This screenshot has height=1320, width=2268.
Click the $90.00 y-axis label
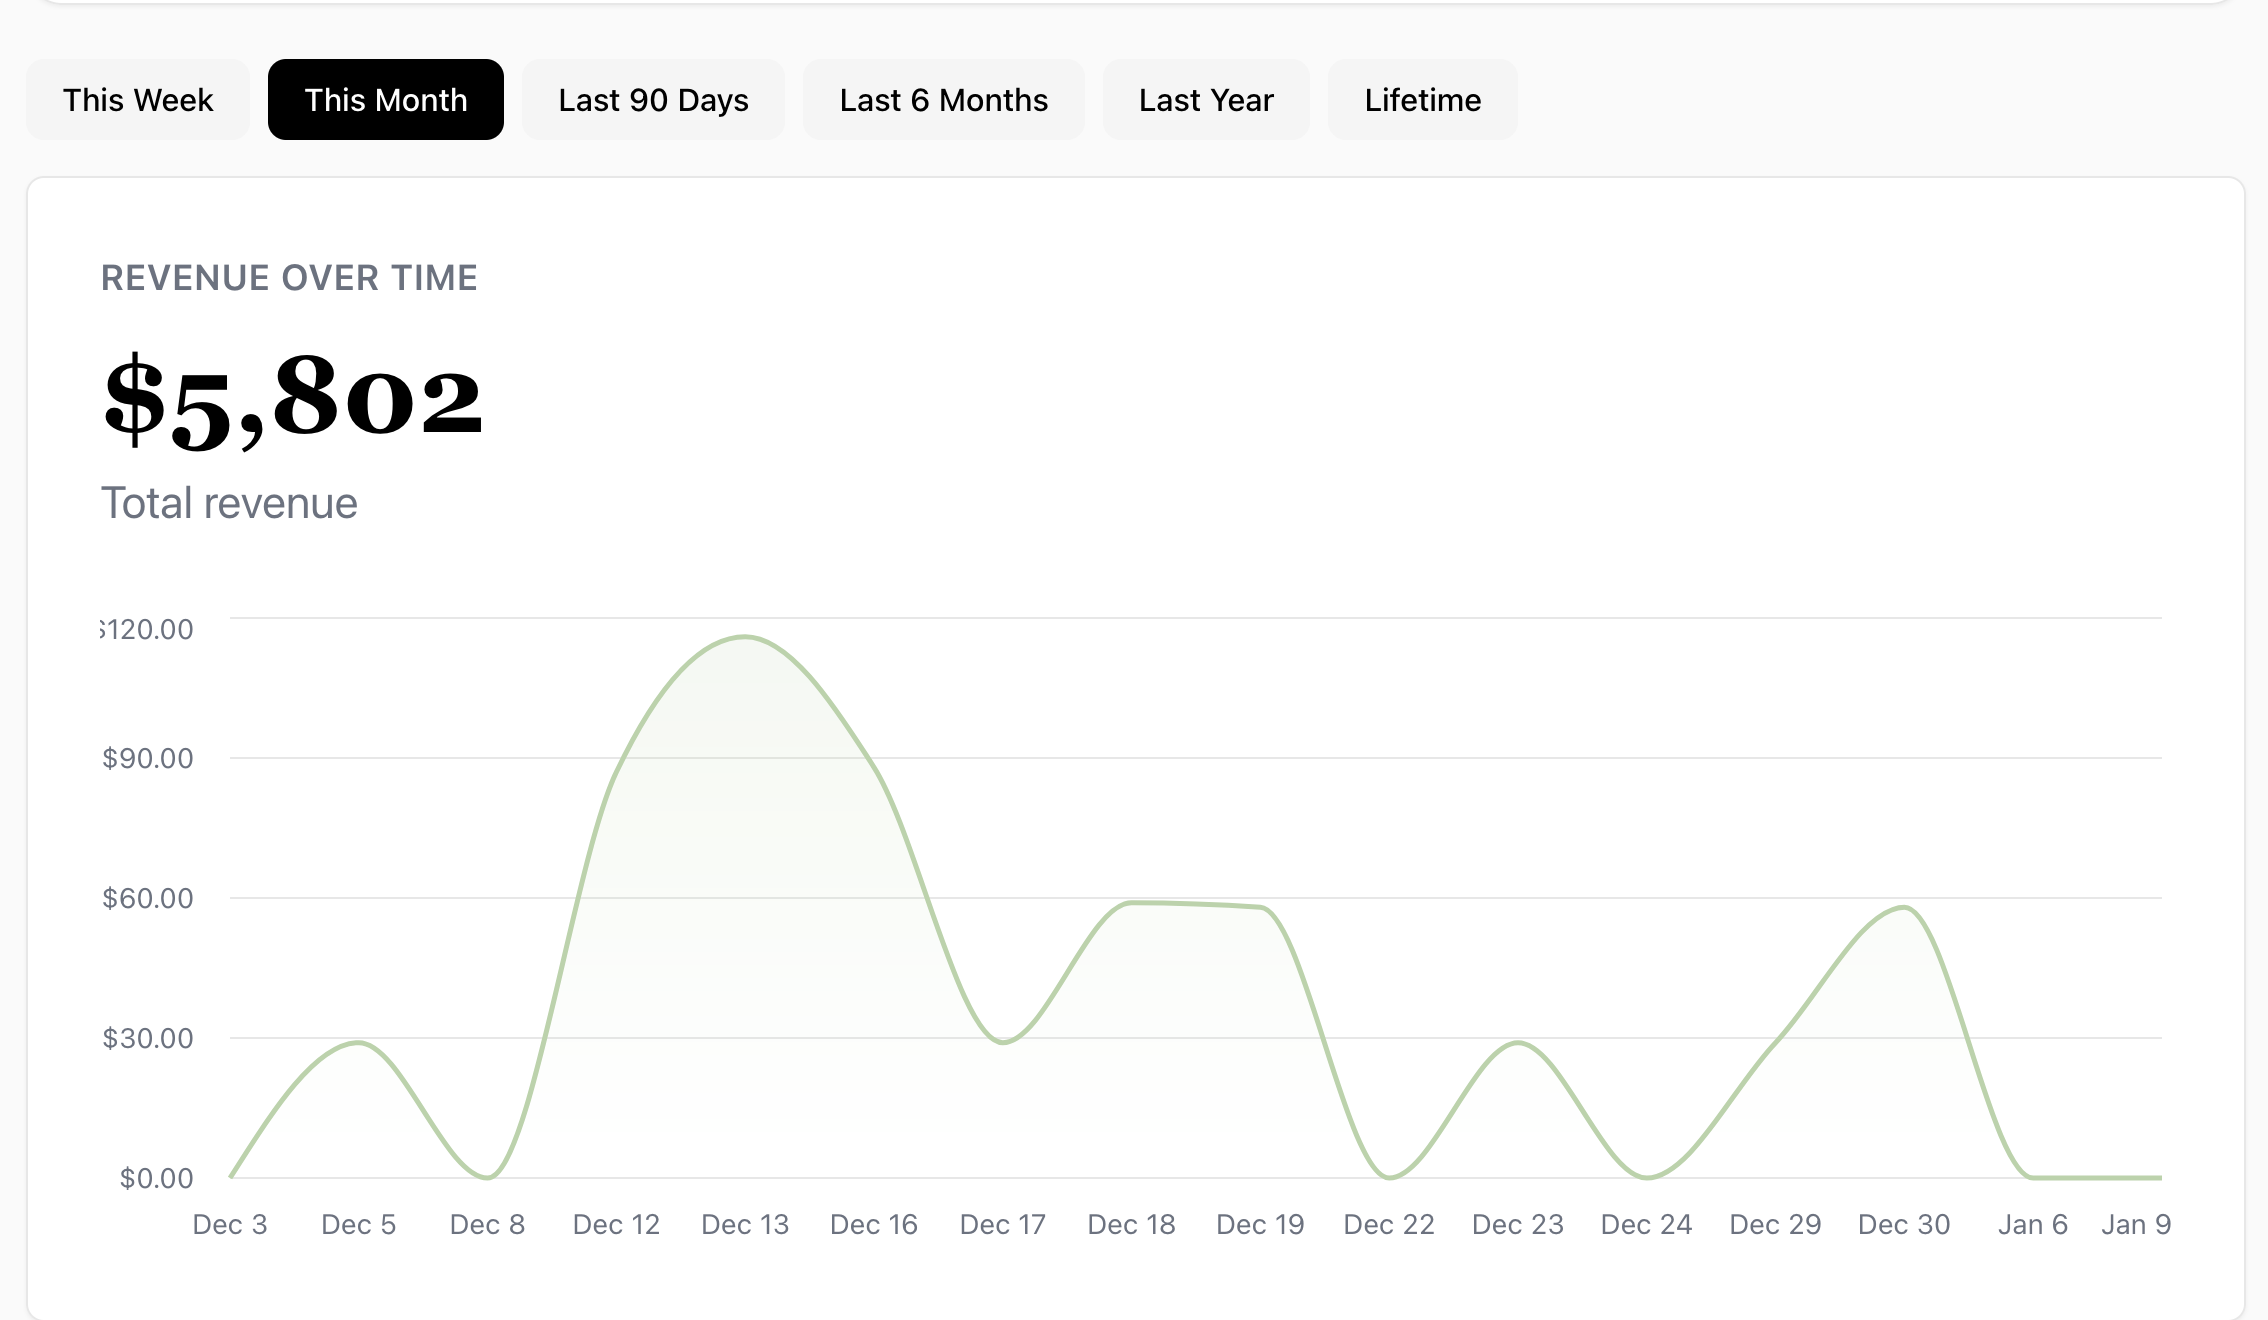click(x=148, y=758)
